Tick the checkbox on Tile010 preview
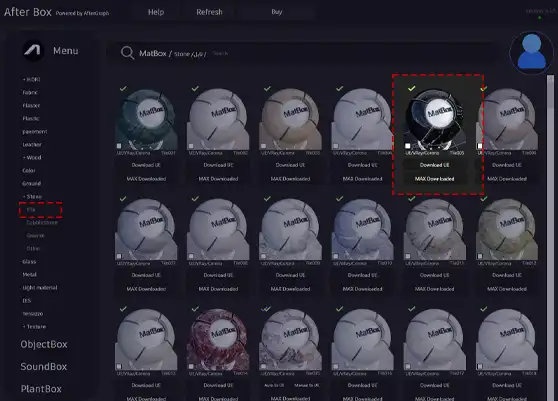558x401 pixels. 336,256
